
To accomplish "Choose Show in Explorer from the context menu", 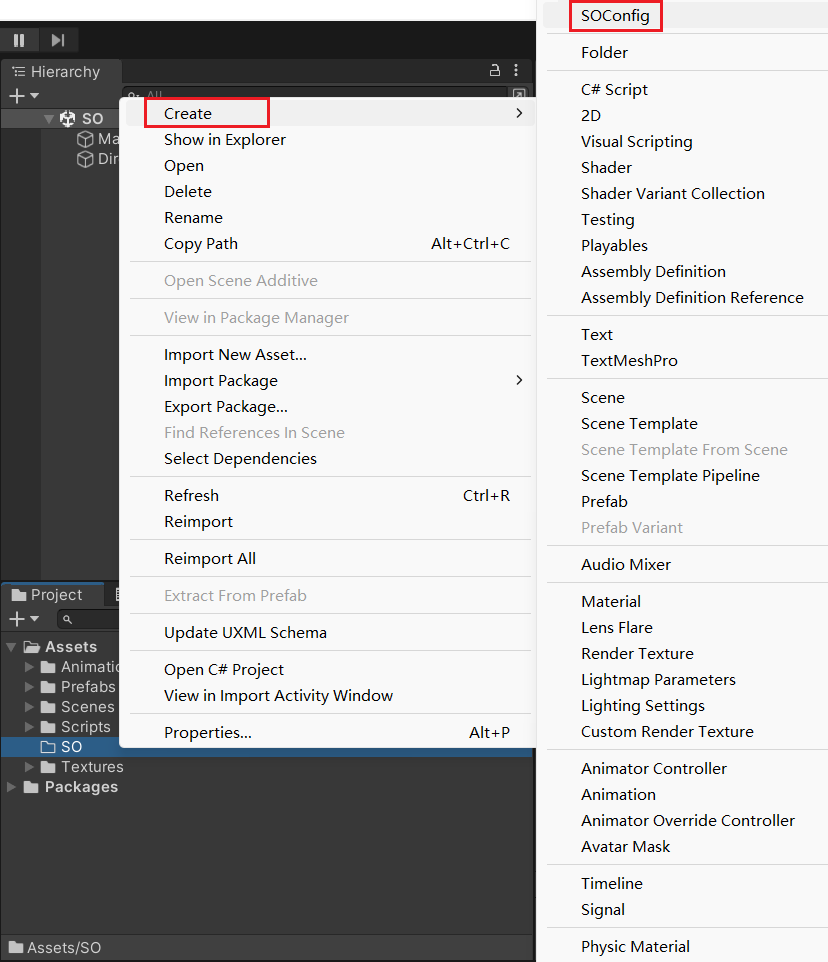I will coord(225,139).
